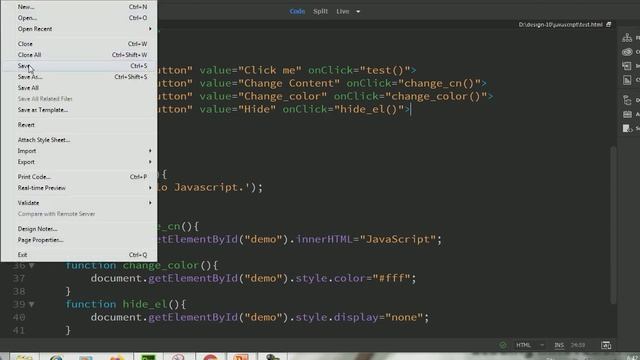This screenshot has width=640, height=360.
Task: Click the "Click me" value in code
Action: pyautogui.click(x=269, y=70)
